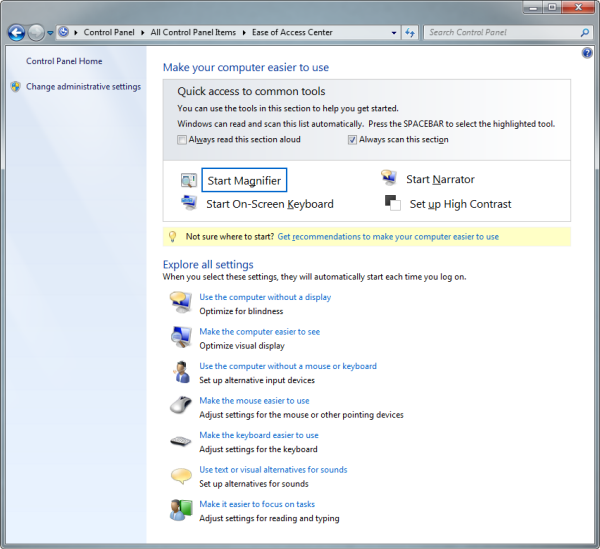This screenshot has width=600, height=549.
Task: Click 'Adjust settings for reading and typing' text
Action: (269, 518)
